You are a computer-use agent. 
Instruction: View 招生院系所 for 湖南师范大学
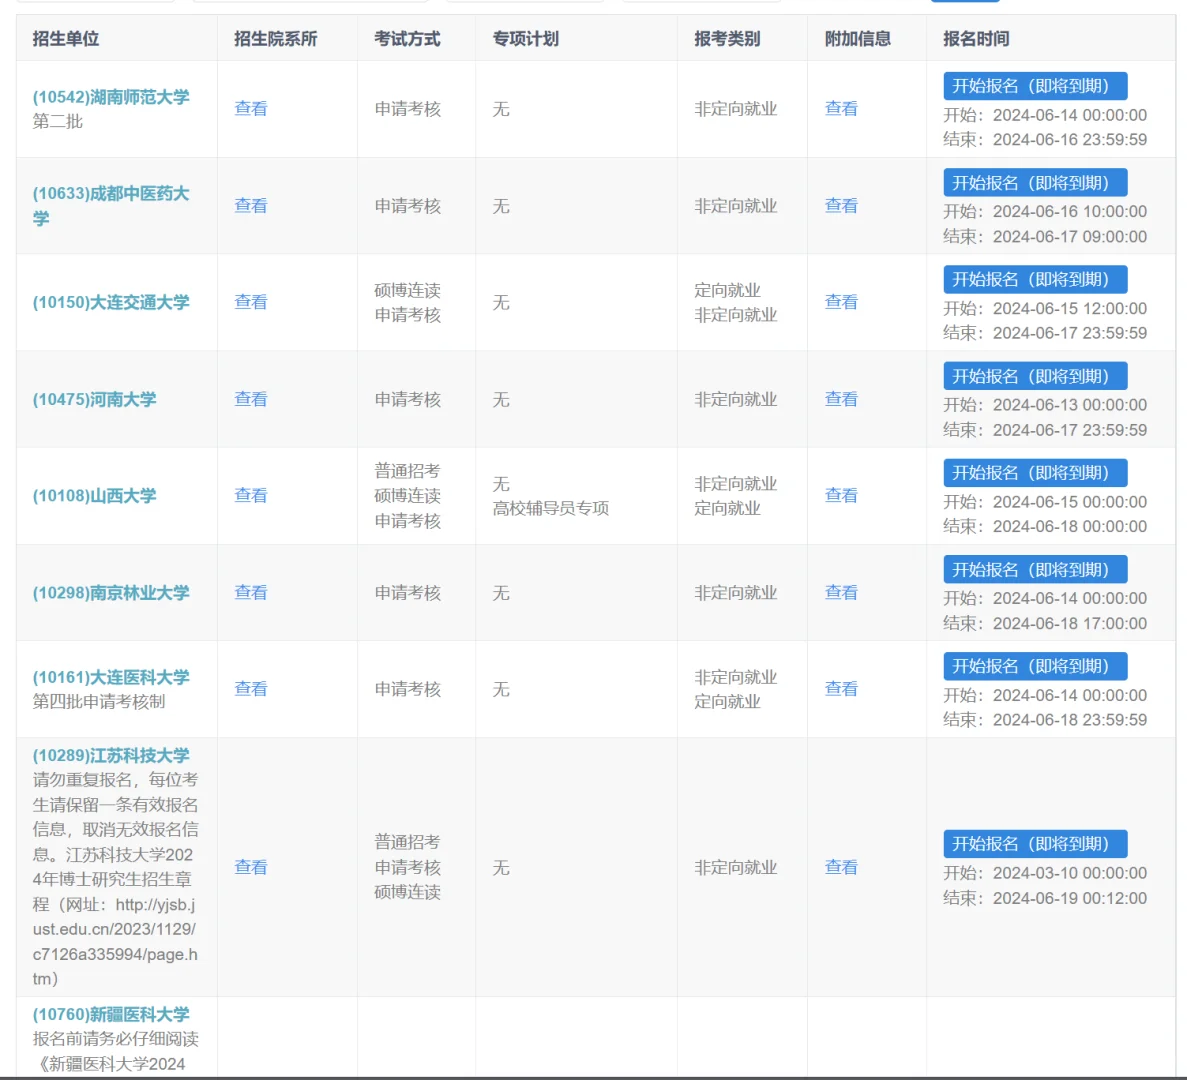251,108
